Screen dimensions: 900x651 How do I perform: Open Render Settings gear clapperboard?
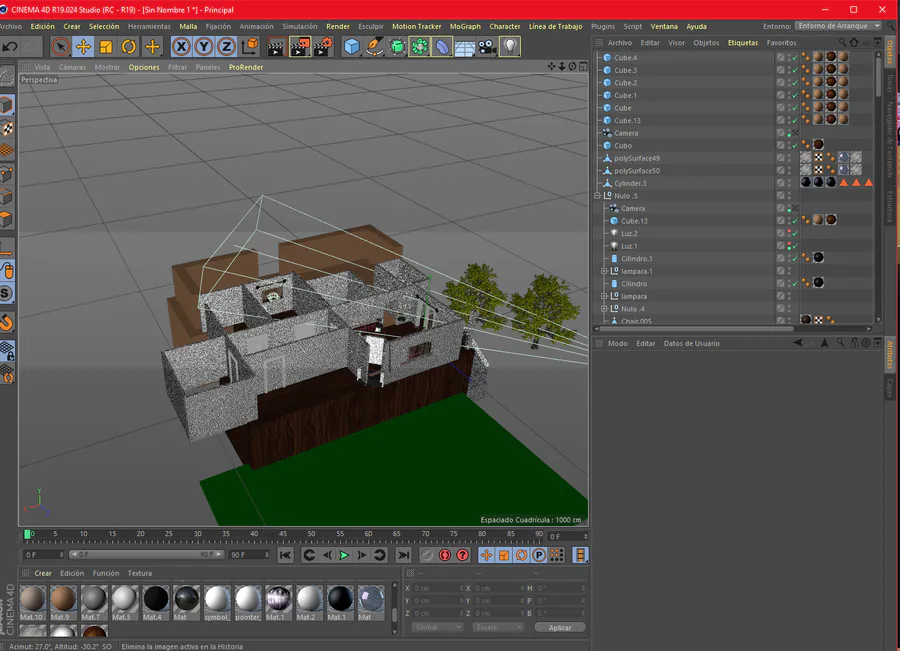click(x=323, y=46)
